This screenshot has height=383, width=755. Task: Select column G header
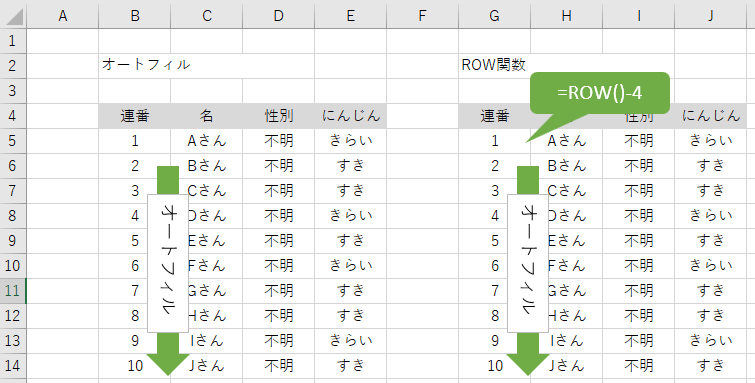point(495,16)
